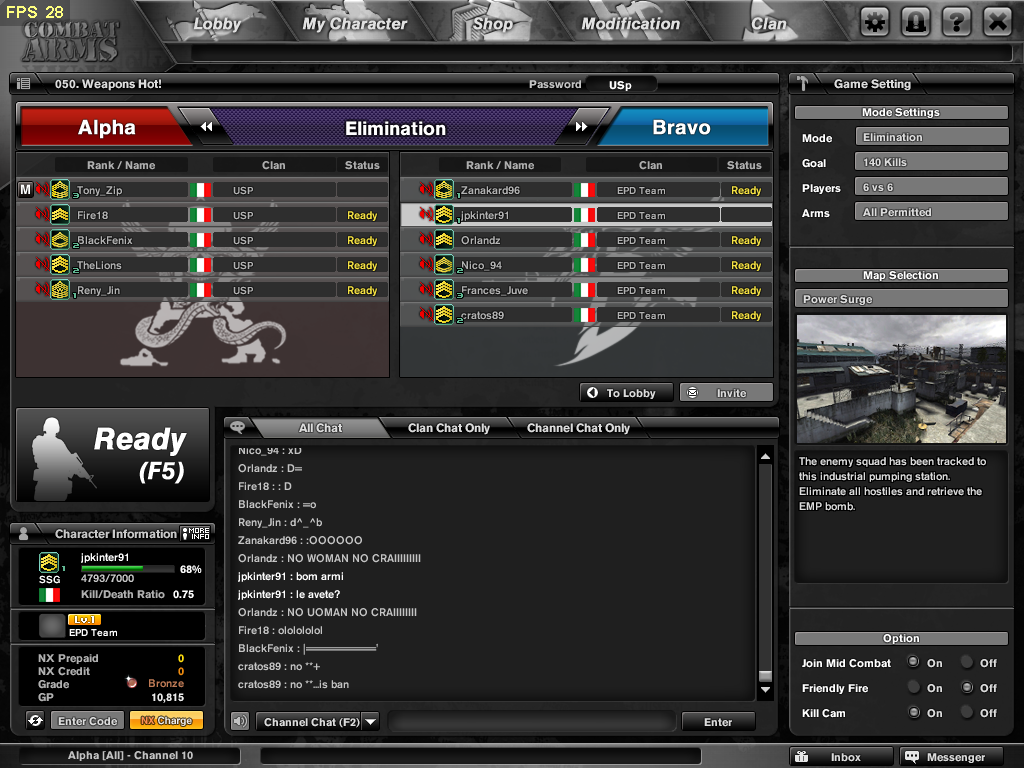The image size is (1024, 768).
Task: Open the Arms All Permitted setting field
Action: [931, 212]
